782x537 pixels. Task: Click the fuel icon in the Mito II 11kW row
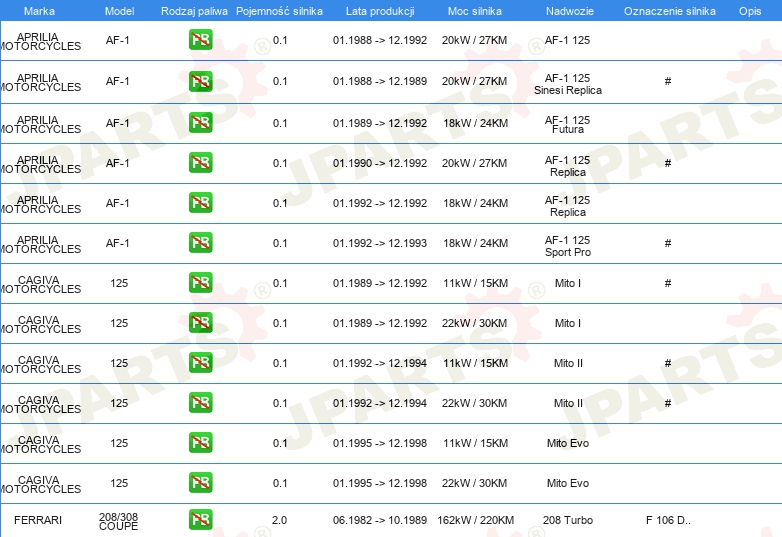click(200, 363)
